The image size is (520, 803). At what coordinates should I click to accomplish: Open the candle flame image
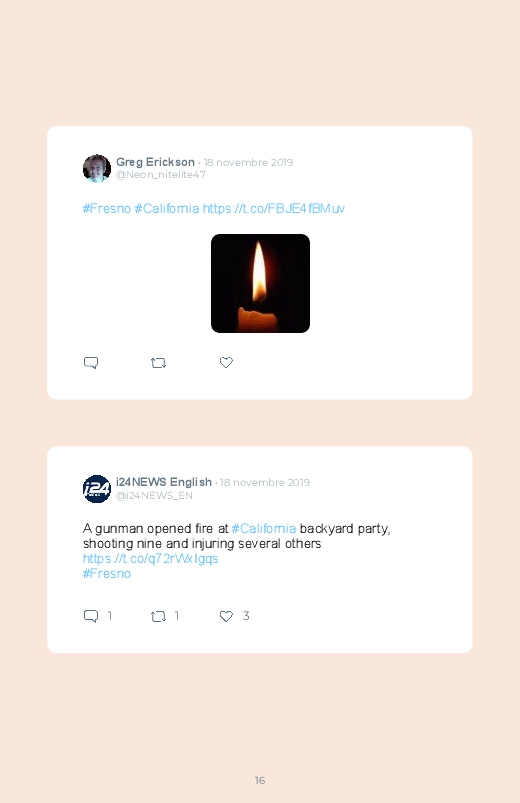tap(260, 283)
